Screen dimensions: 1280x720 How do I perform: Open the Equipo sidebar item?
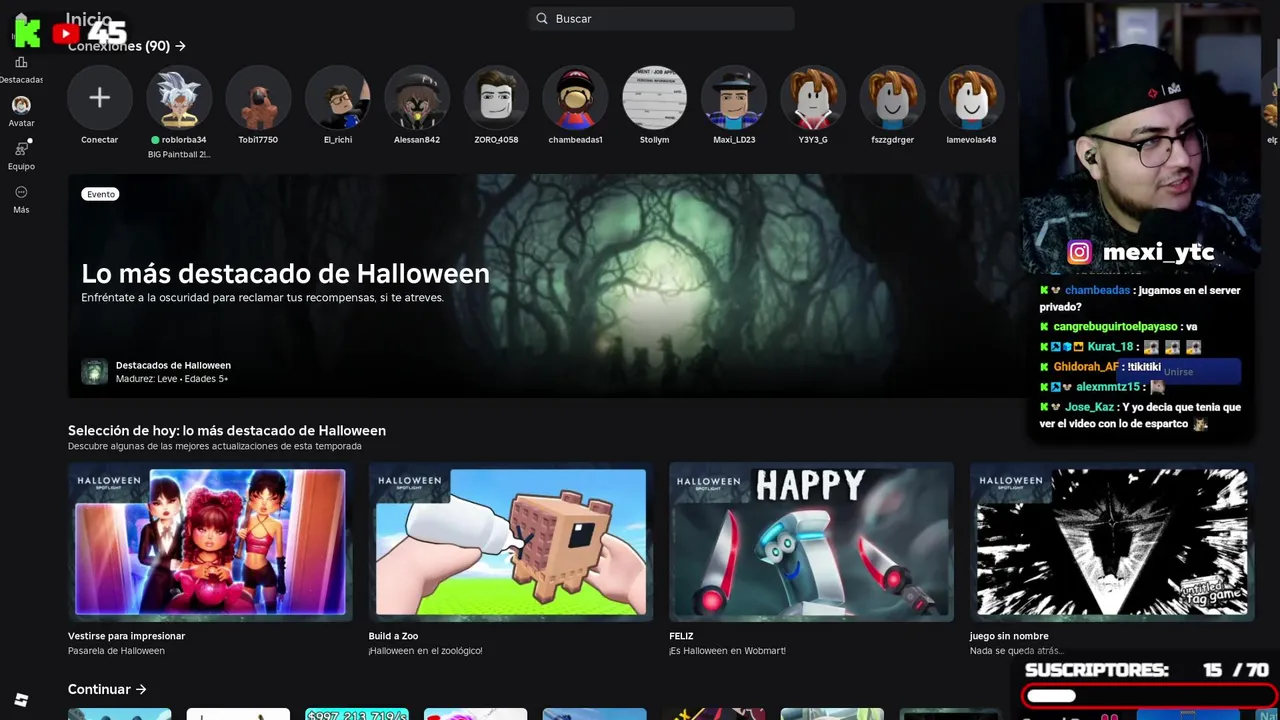[x=21, y=155]
